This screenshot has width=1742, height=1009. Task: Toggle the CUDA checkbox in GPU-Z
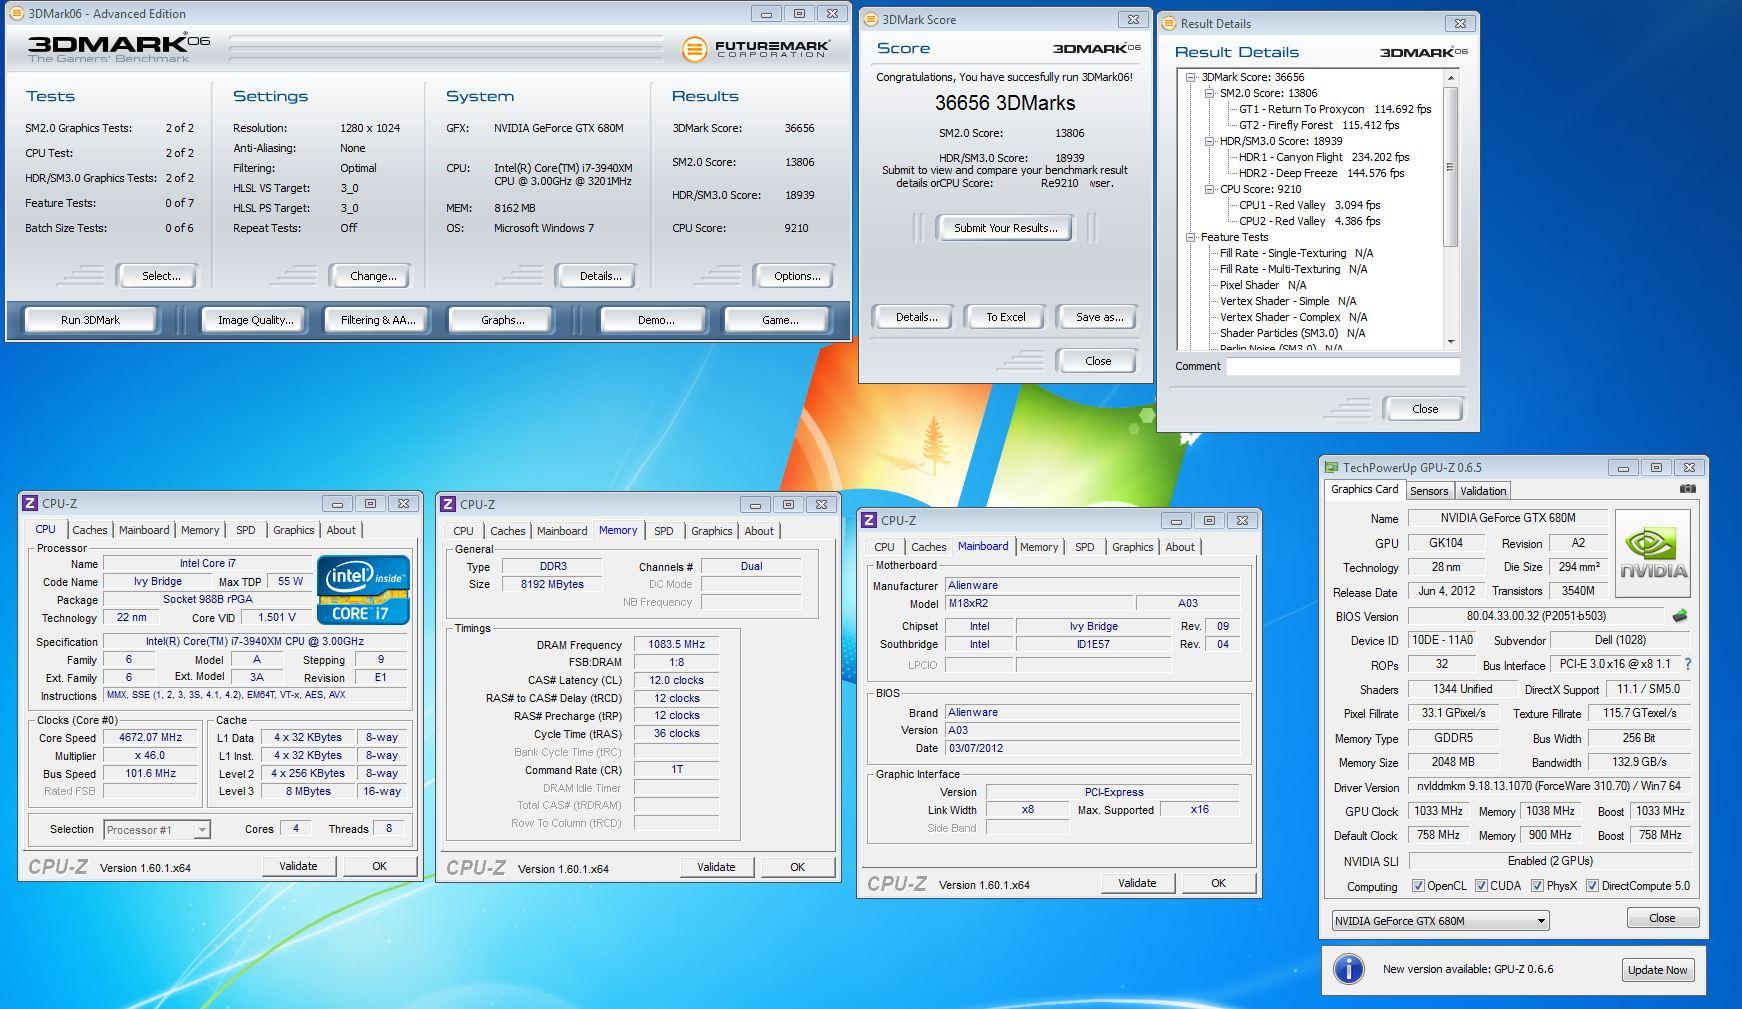(x=1481, y=886)
